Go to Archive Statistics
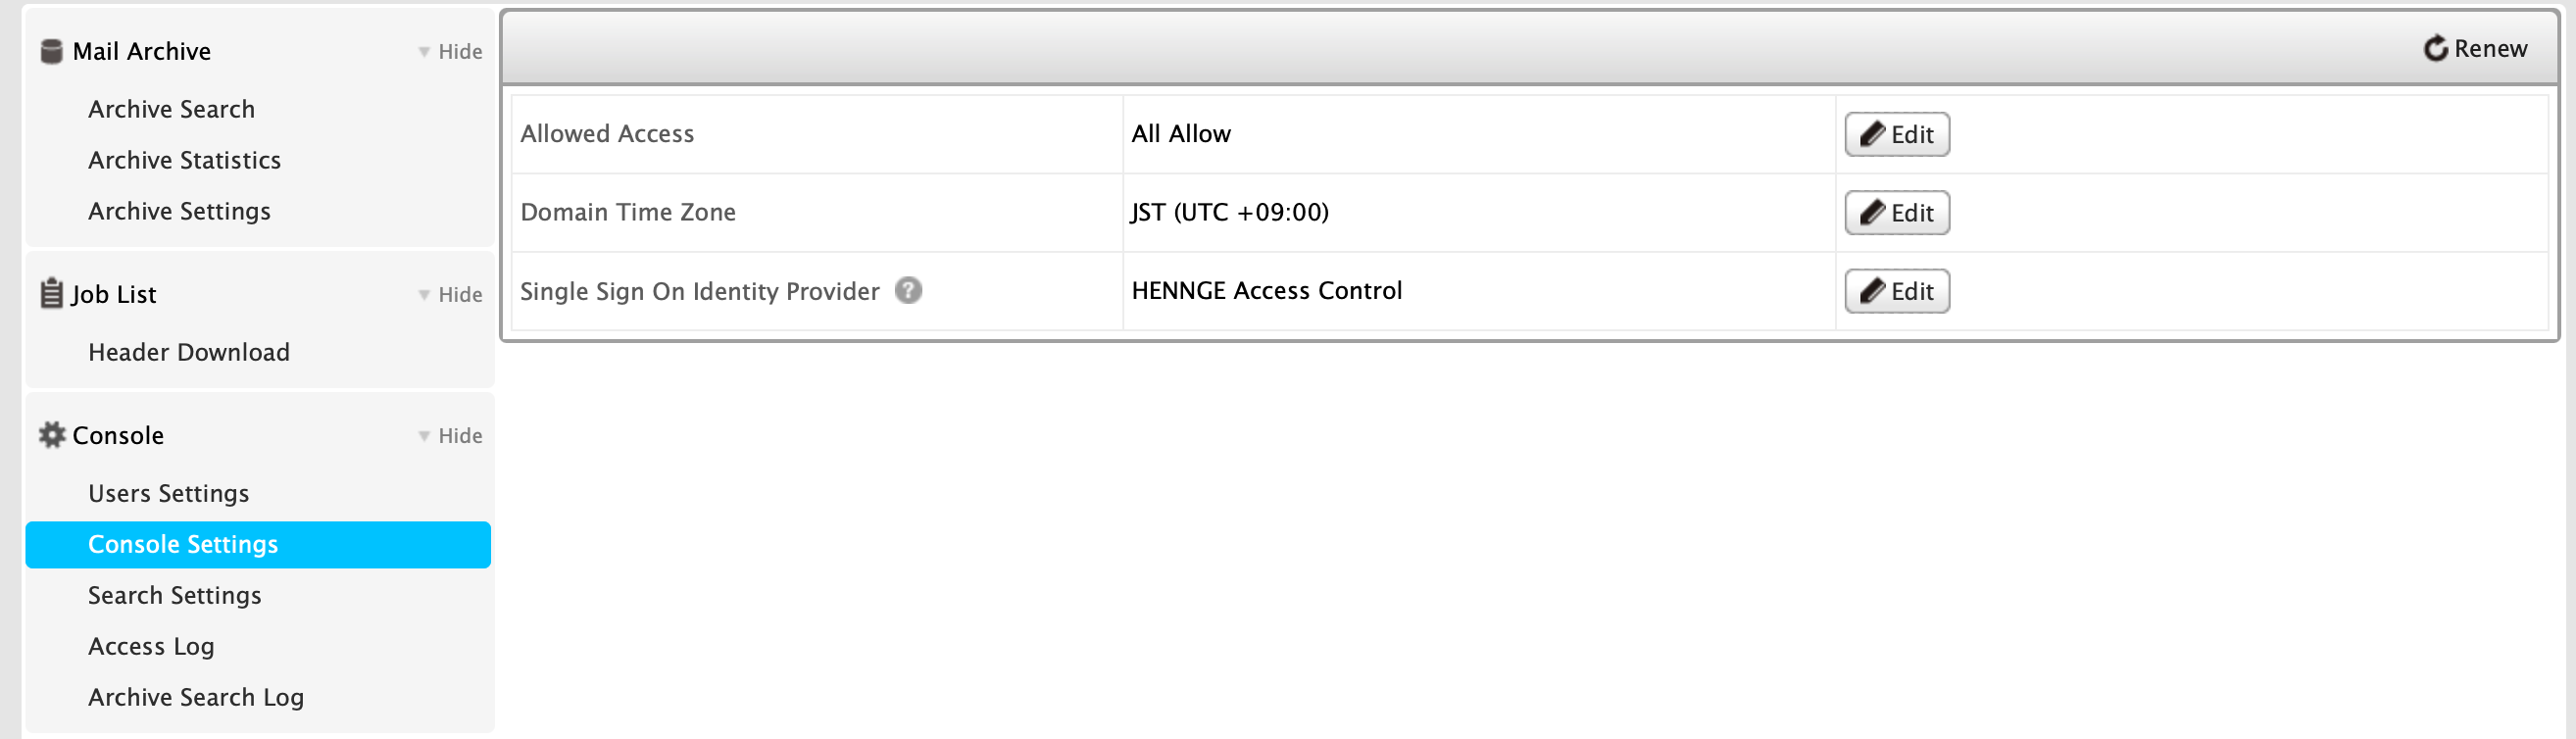Image resolution: width=2576 pixels, height=739 pixels. coord(184,160)
